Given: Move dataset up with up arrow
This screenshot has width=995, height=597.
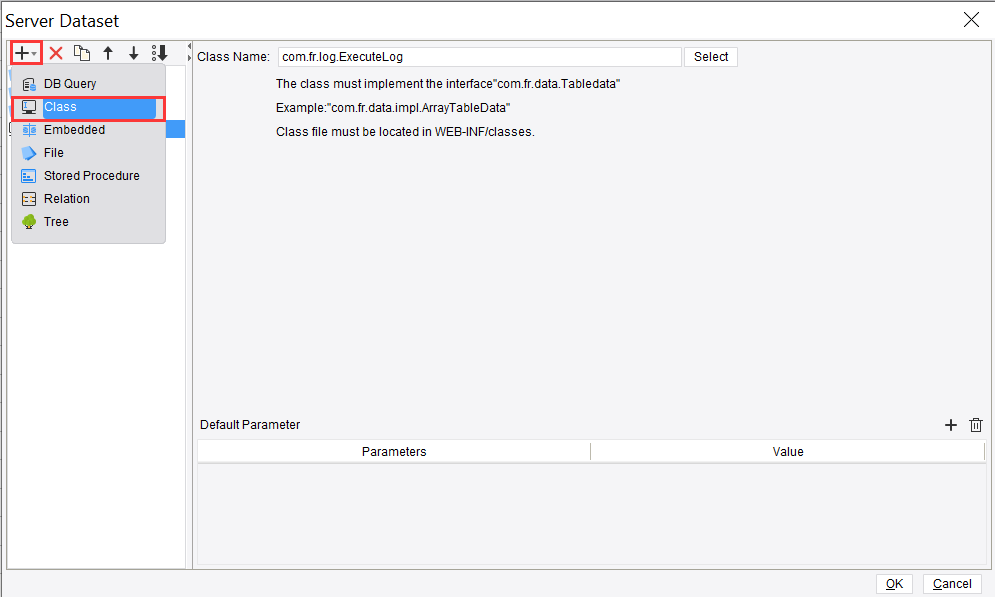Looking at the screenshot, I should 108,53.
